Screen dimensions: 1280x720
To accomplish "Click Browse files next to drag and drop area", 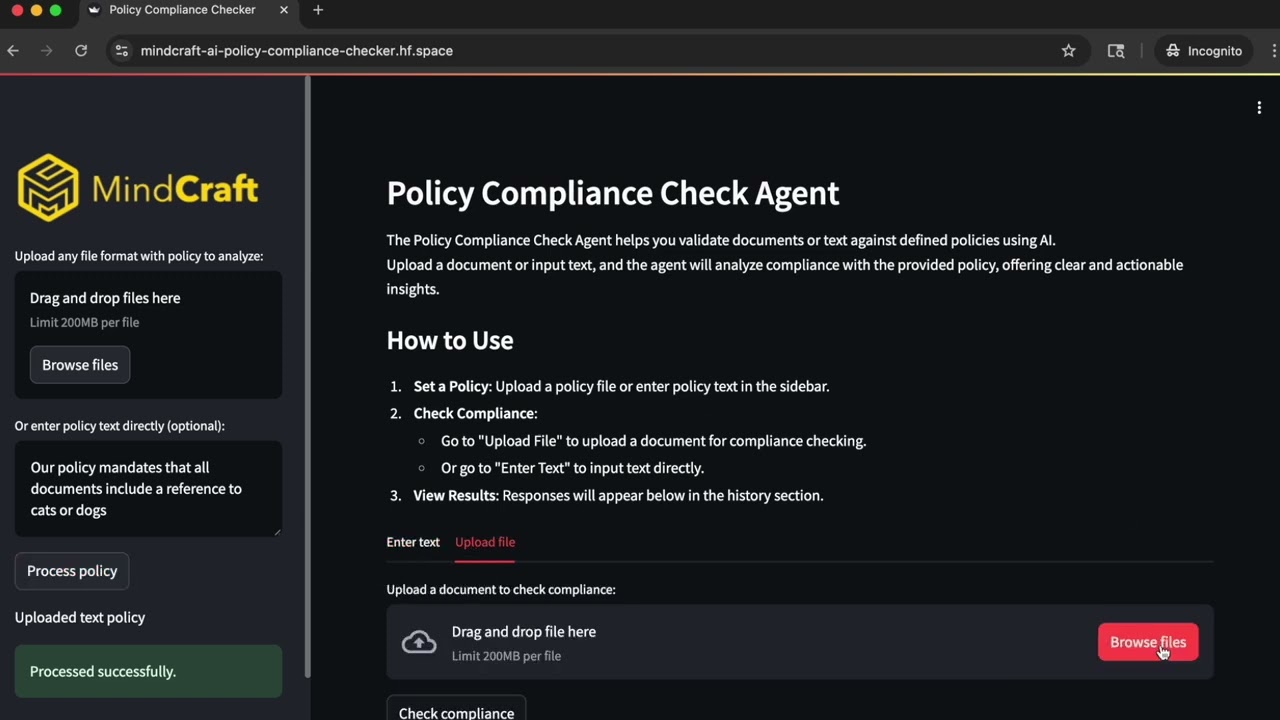I will tap(1147, 641).
